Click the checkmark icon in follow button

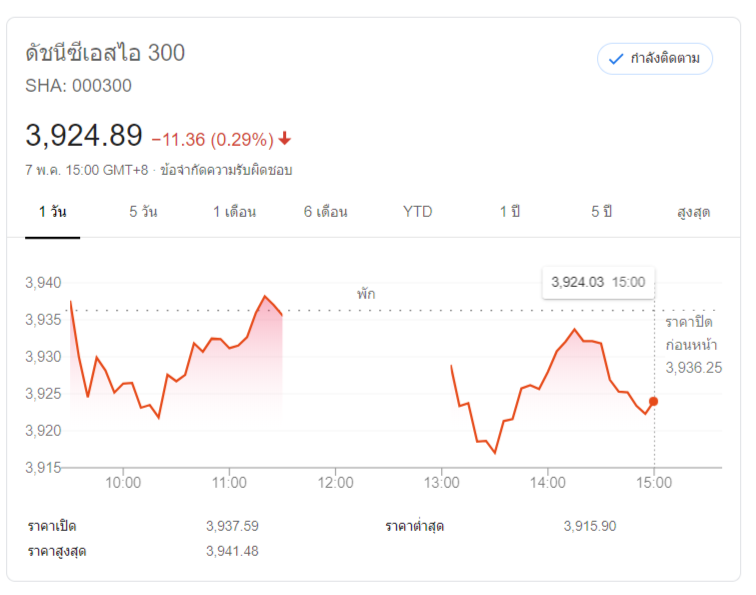[x=616, y=59]
